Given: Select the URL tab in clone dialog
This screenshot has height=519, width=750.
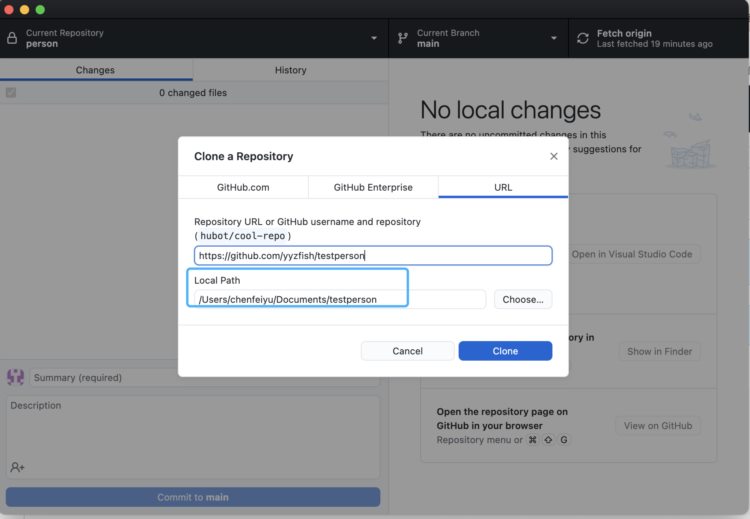Looking at the screenshot, I should pos(503,187).
